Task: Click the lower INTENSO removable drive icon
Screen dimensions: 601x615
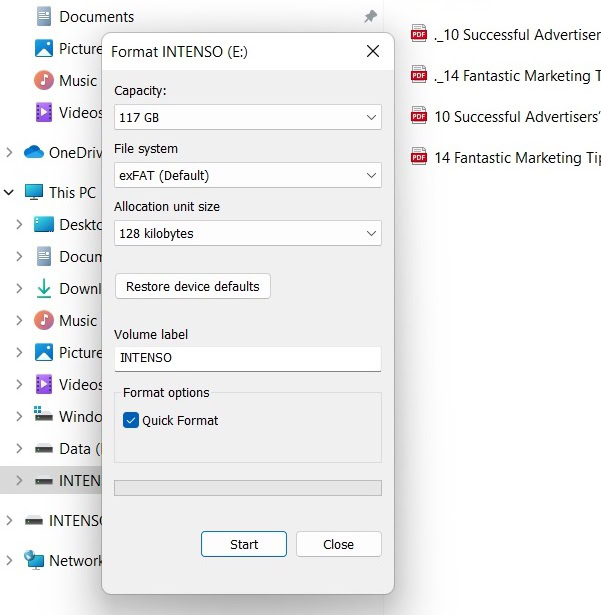Action: 34,520
